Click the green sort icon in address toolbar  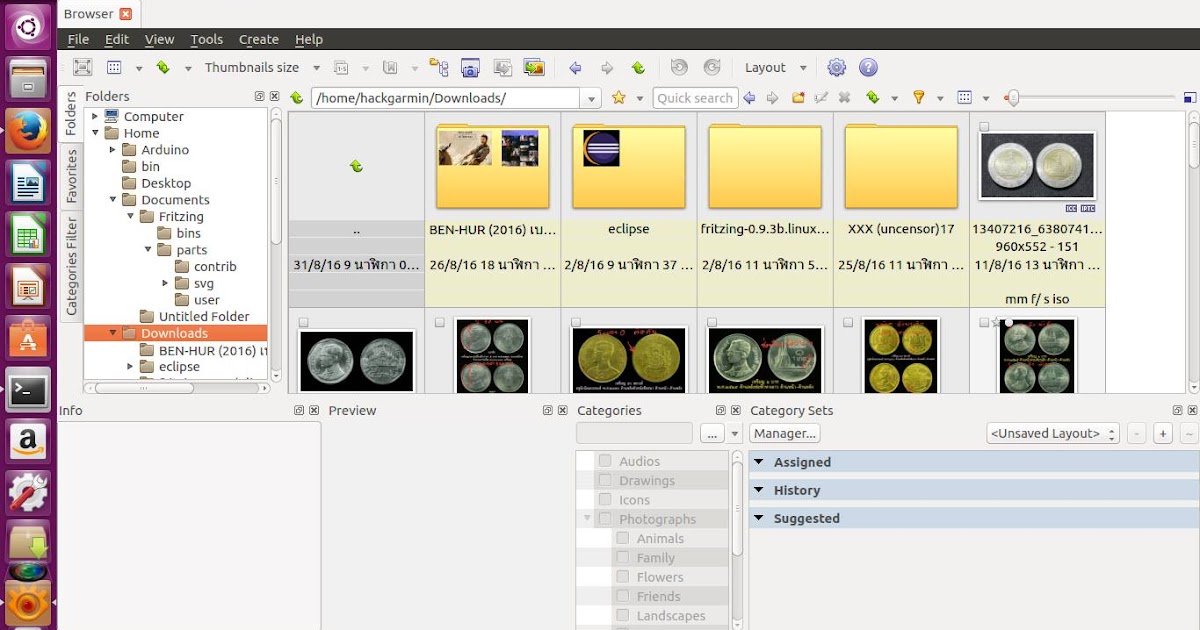[872, 98]
